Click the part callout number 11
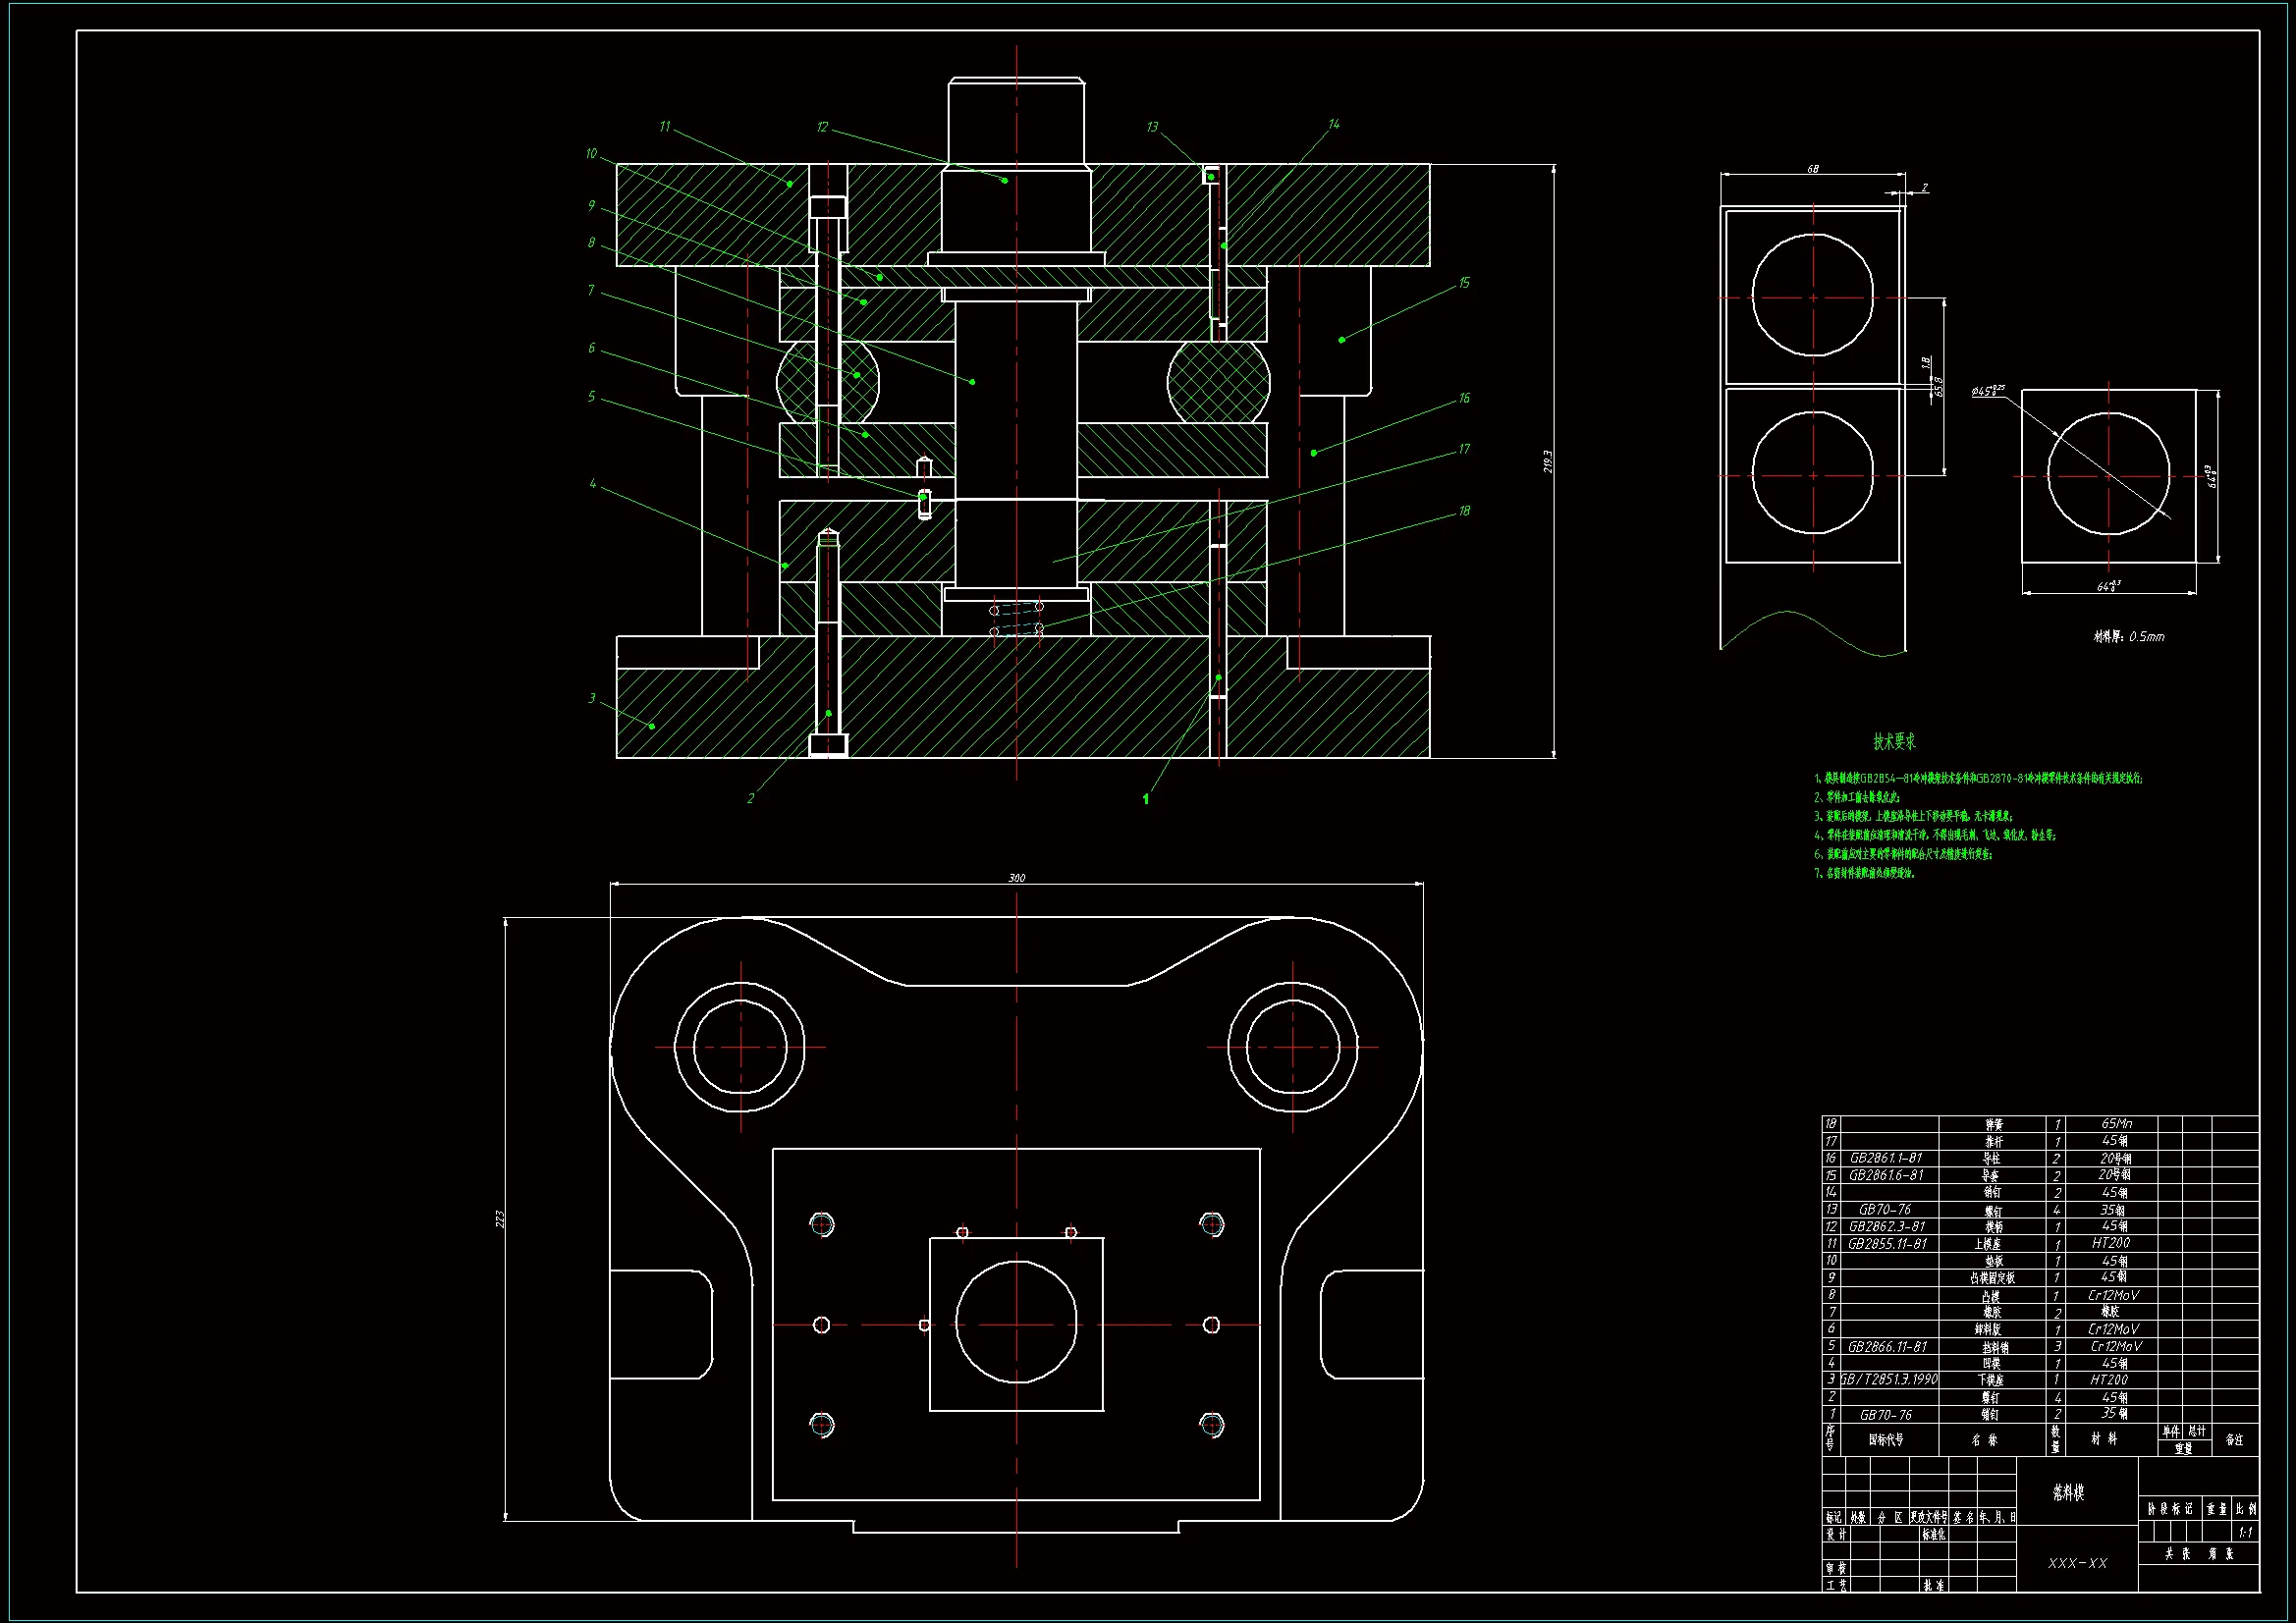 click(x=664, y=127)
